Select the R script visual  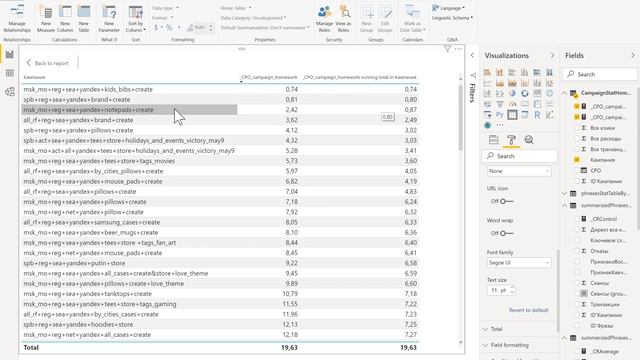tap(537, 115)
